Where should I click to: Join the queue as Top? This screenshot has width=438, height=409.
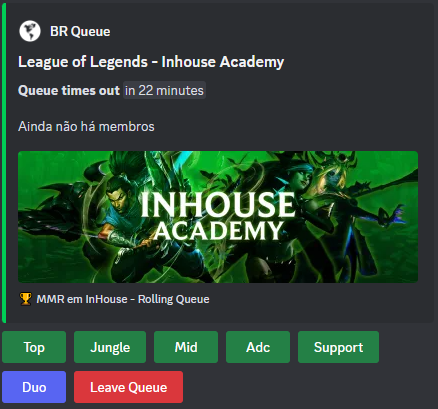[x=34, y=347]
